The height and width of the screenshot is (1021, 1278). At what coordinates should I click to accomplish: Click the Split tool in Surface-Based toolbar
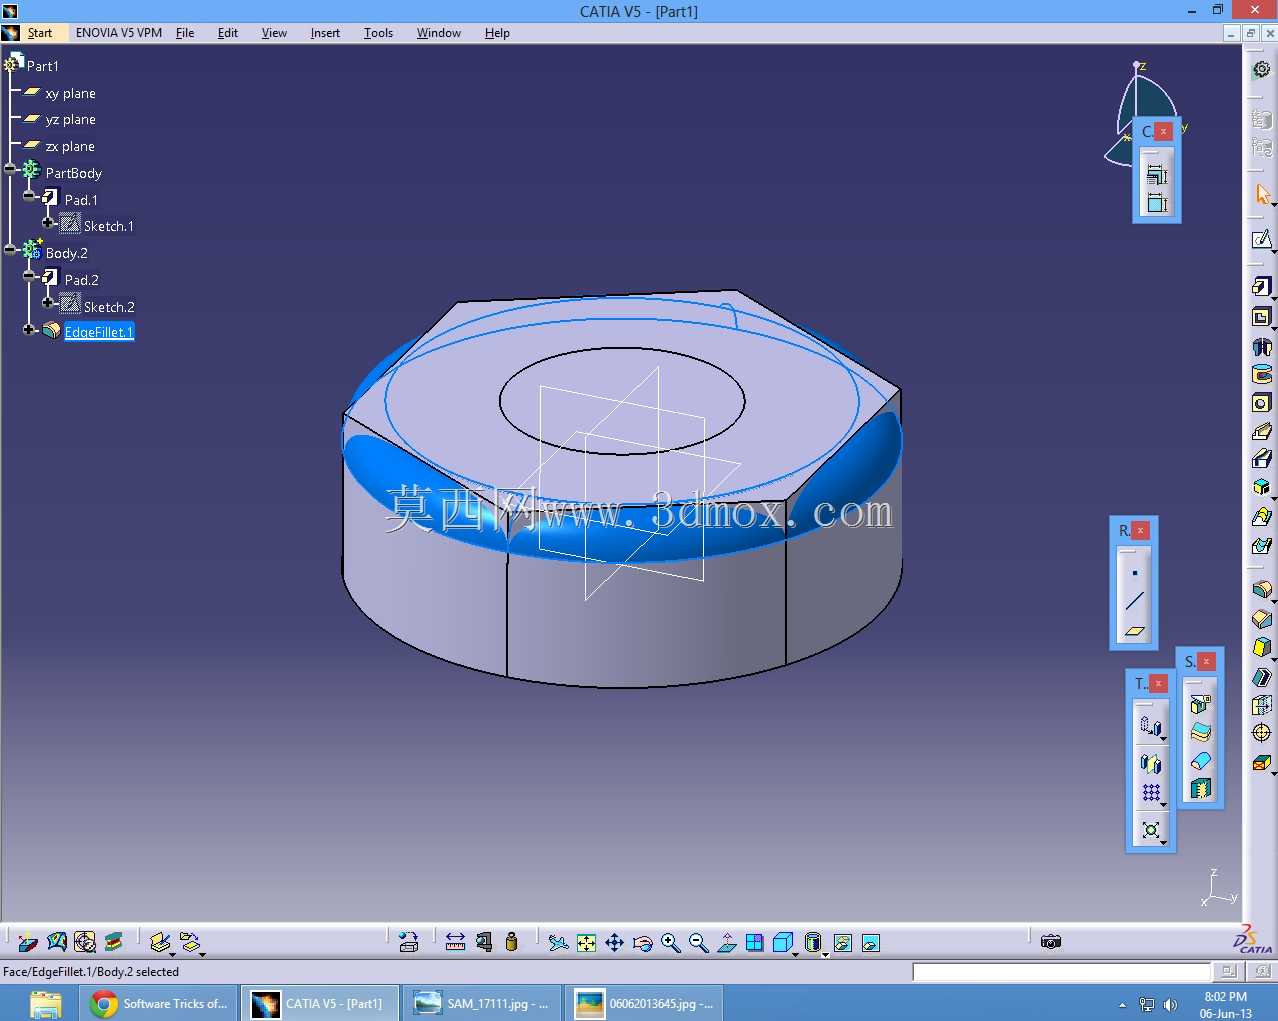pyautogui.click(x=1200, y=704)
